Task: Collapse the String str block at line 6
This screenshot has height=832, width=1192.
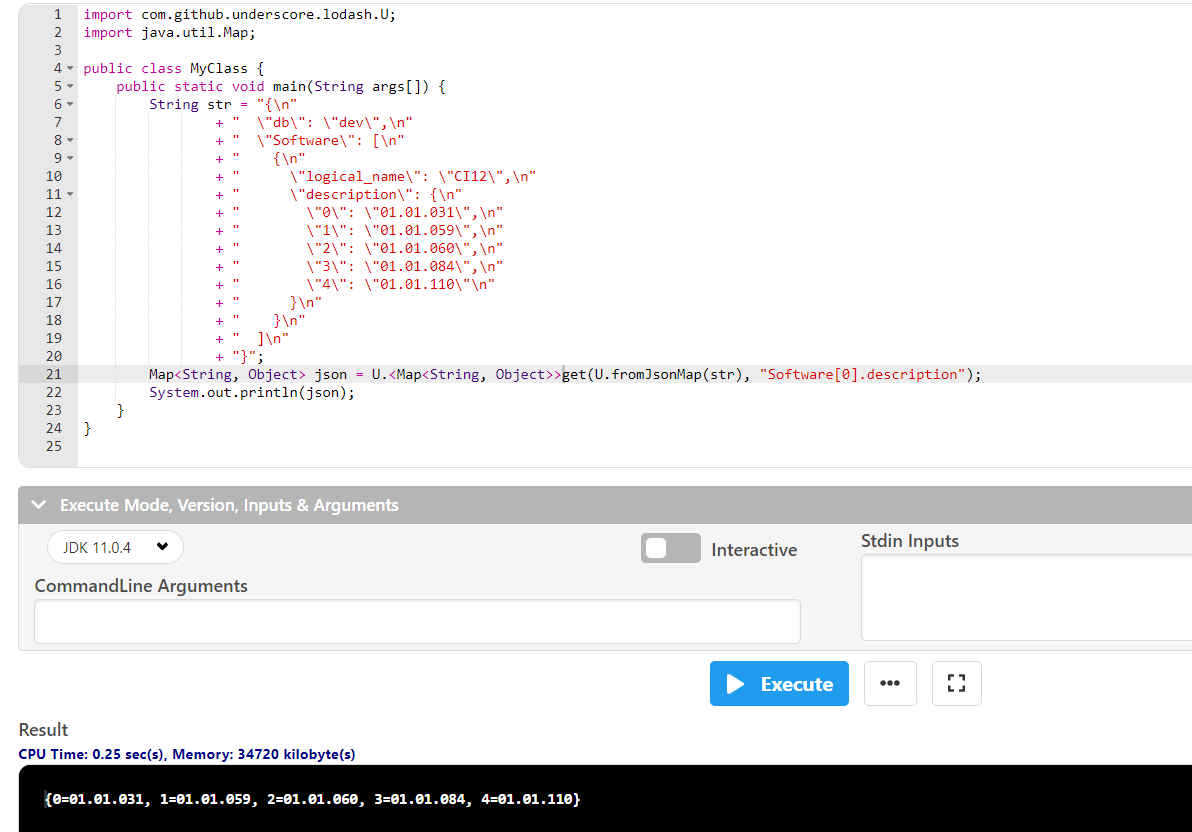Action: 70,105
